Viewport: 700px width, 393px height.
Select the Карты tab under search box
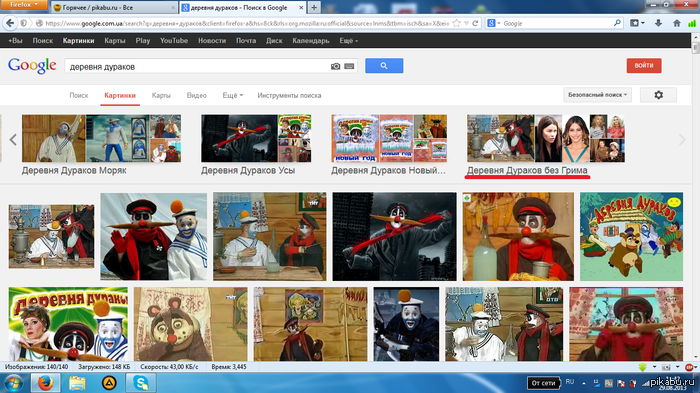(x=161, y=95)
